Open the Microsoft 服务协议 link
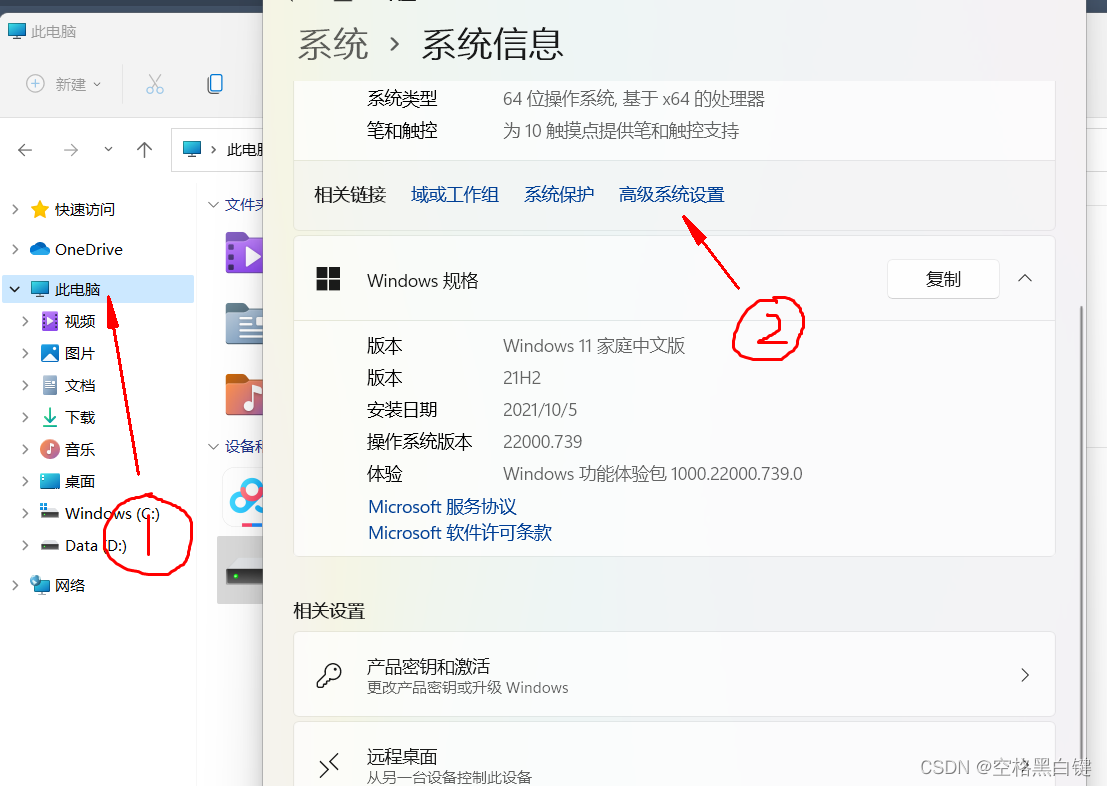 pyautogui.click(x=442, y=506)
